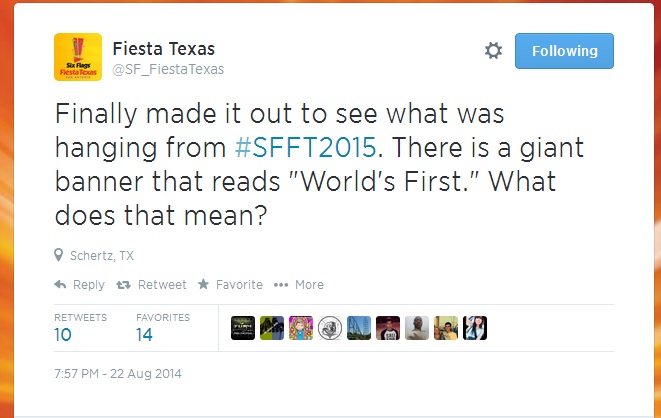Click the Schertz, TX location tag
The width and height of the screenshot is (661, 418).
click(x=101, y=256)
